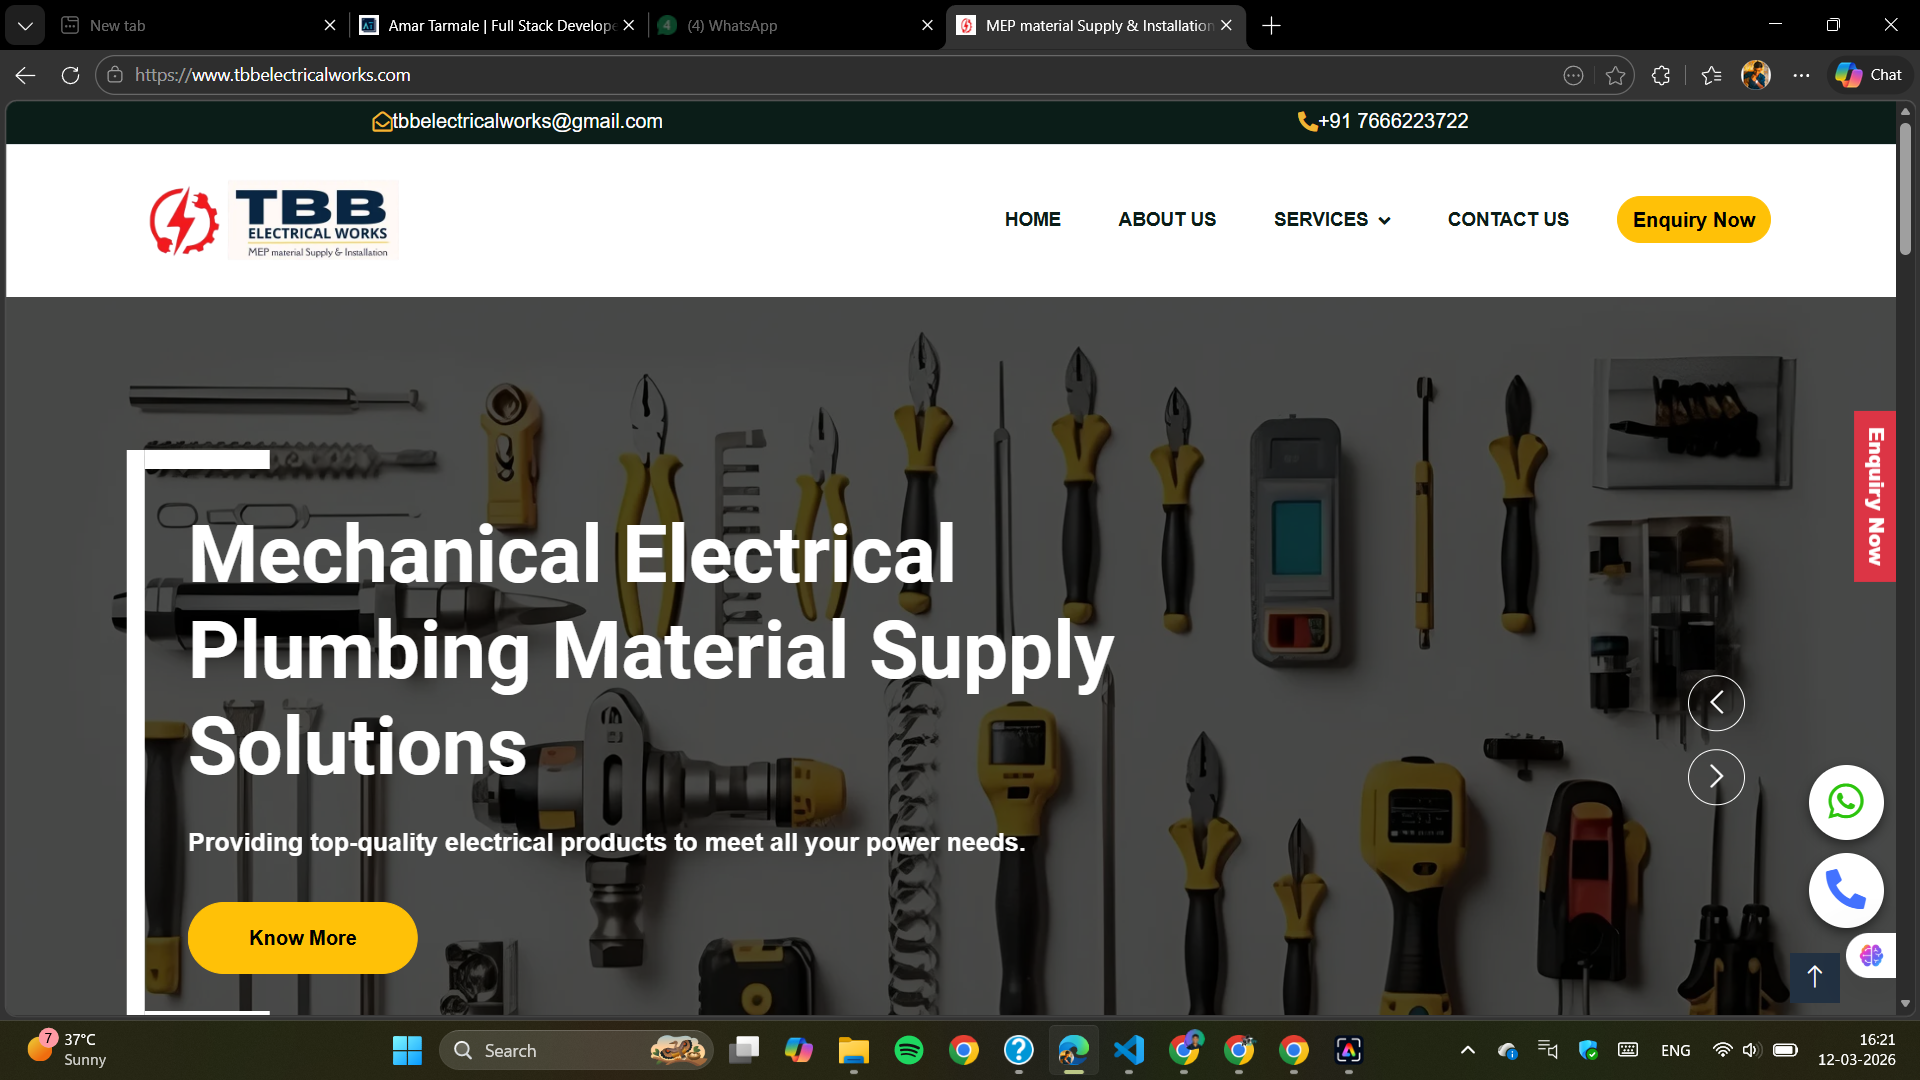
Task: Click the tbbelectricalworks@gmail.com email link
Action: [x=527, y=121]
